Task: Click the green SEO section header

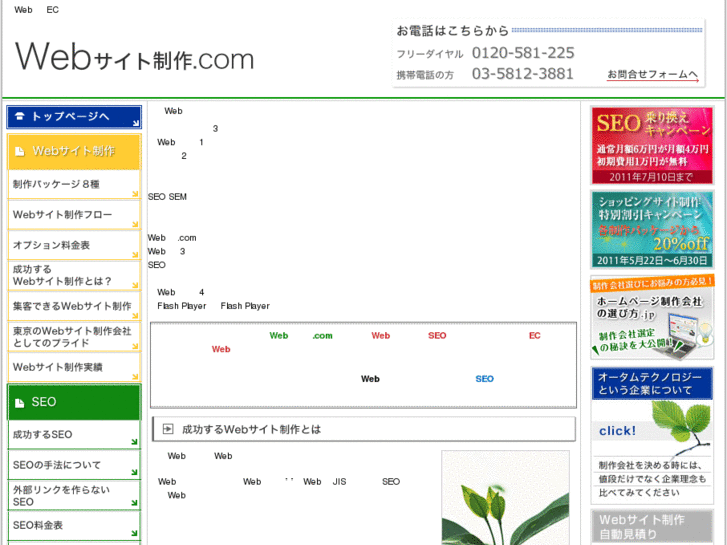Action: [74, 402]
